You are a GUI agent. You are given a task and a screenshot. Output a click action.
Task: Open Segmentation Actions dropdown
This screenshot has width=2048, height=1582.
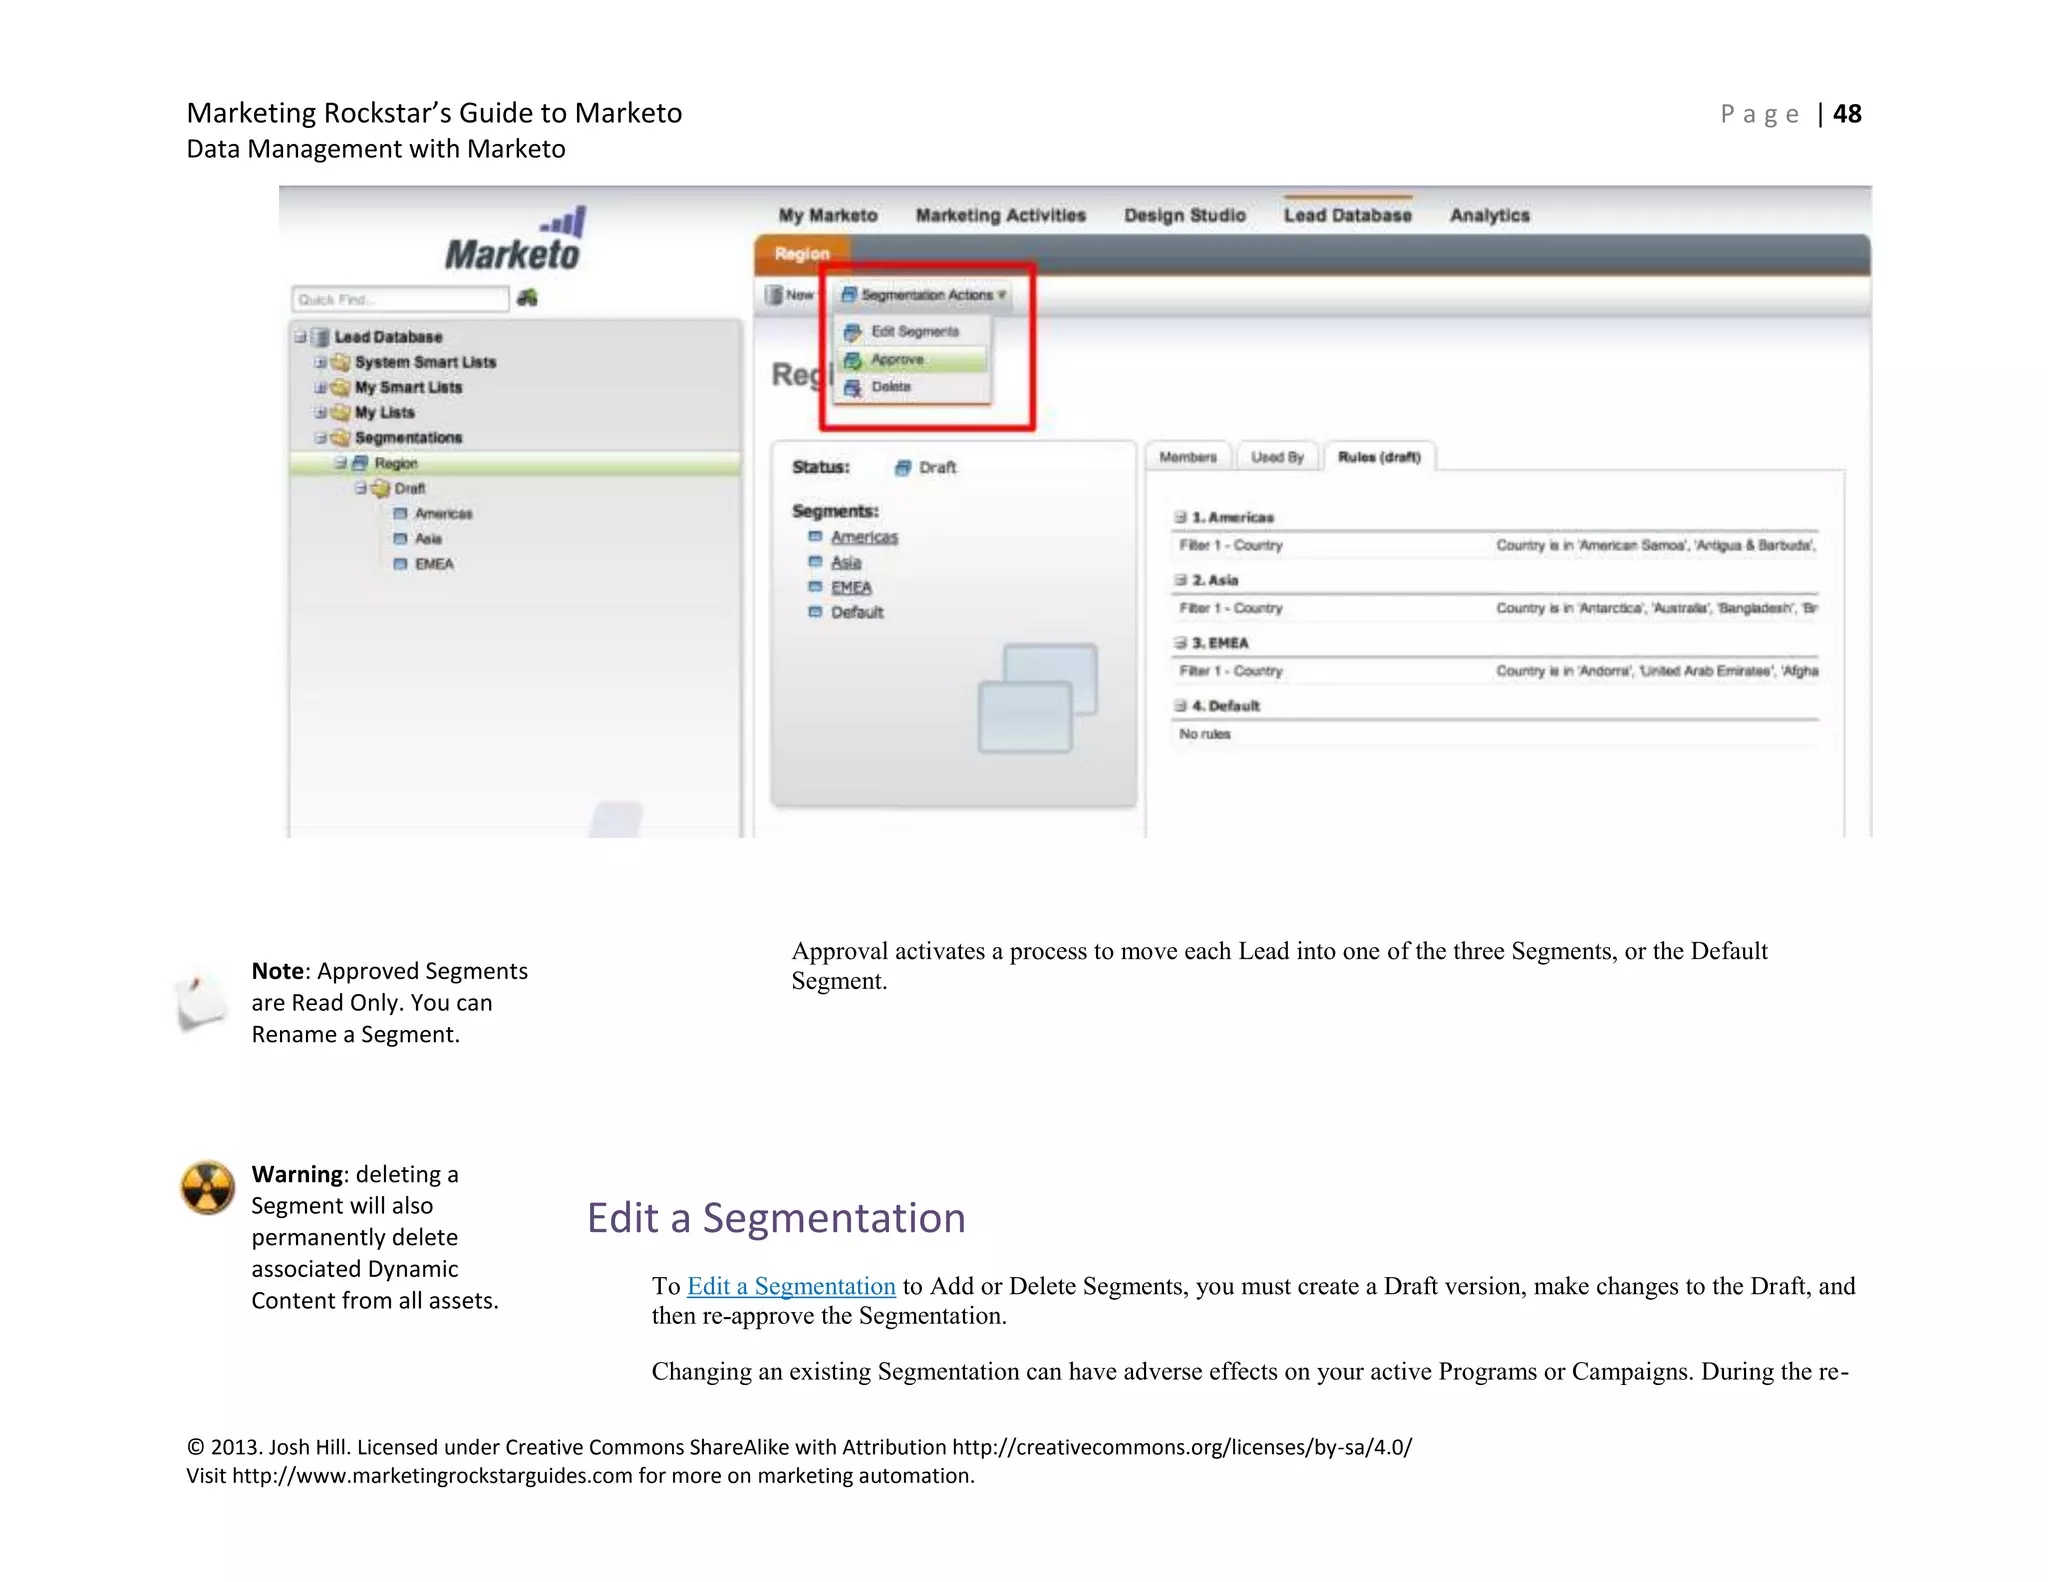click(924, 295)
